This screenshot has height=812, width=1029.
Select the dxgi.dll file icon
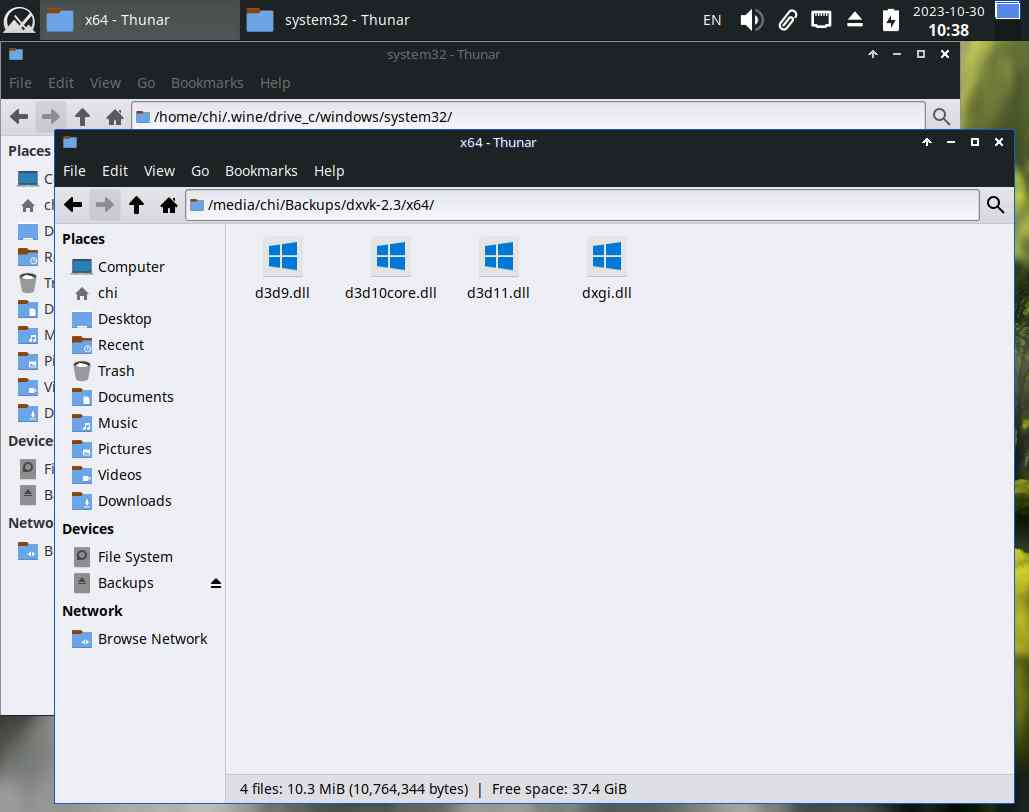pos(606,257)
